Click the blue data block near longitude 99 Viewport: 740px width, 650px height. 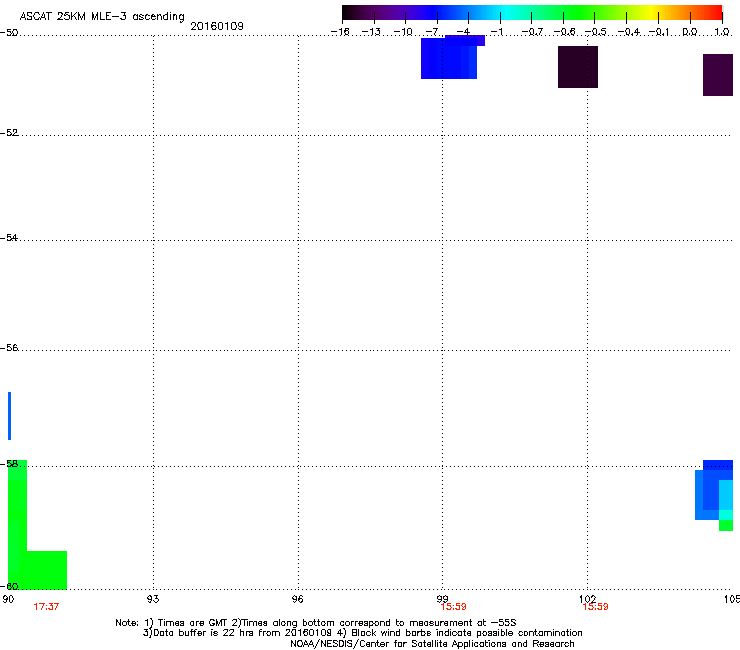point(449,58)
